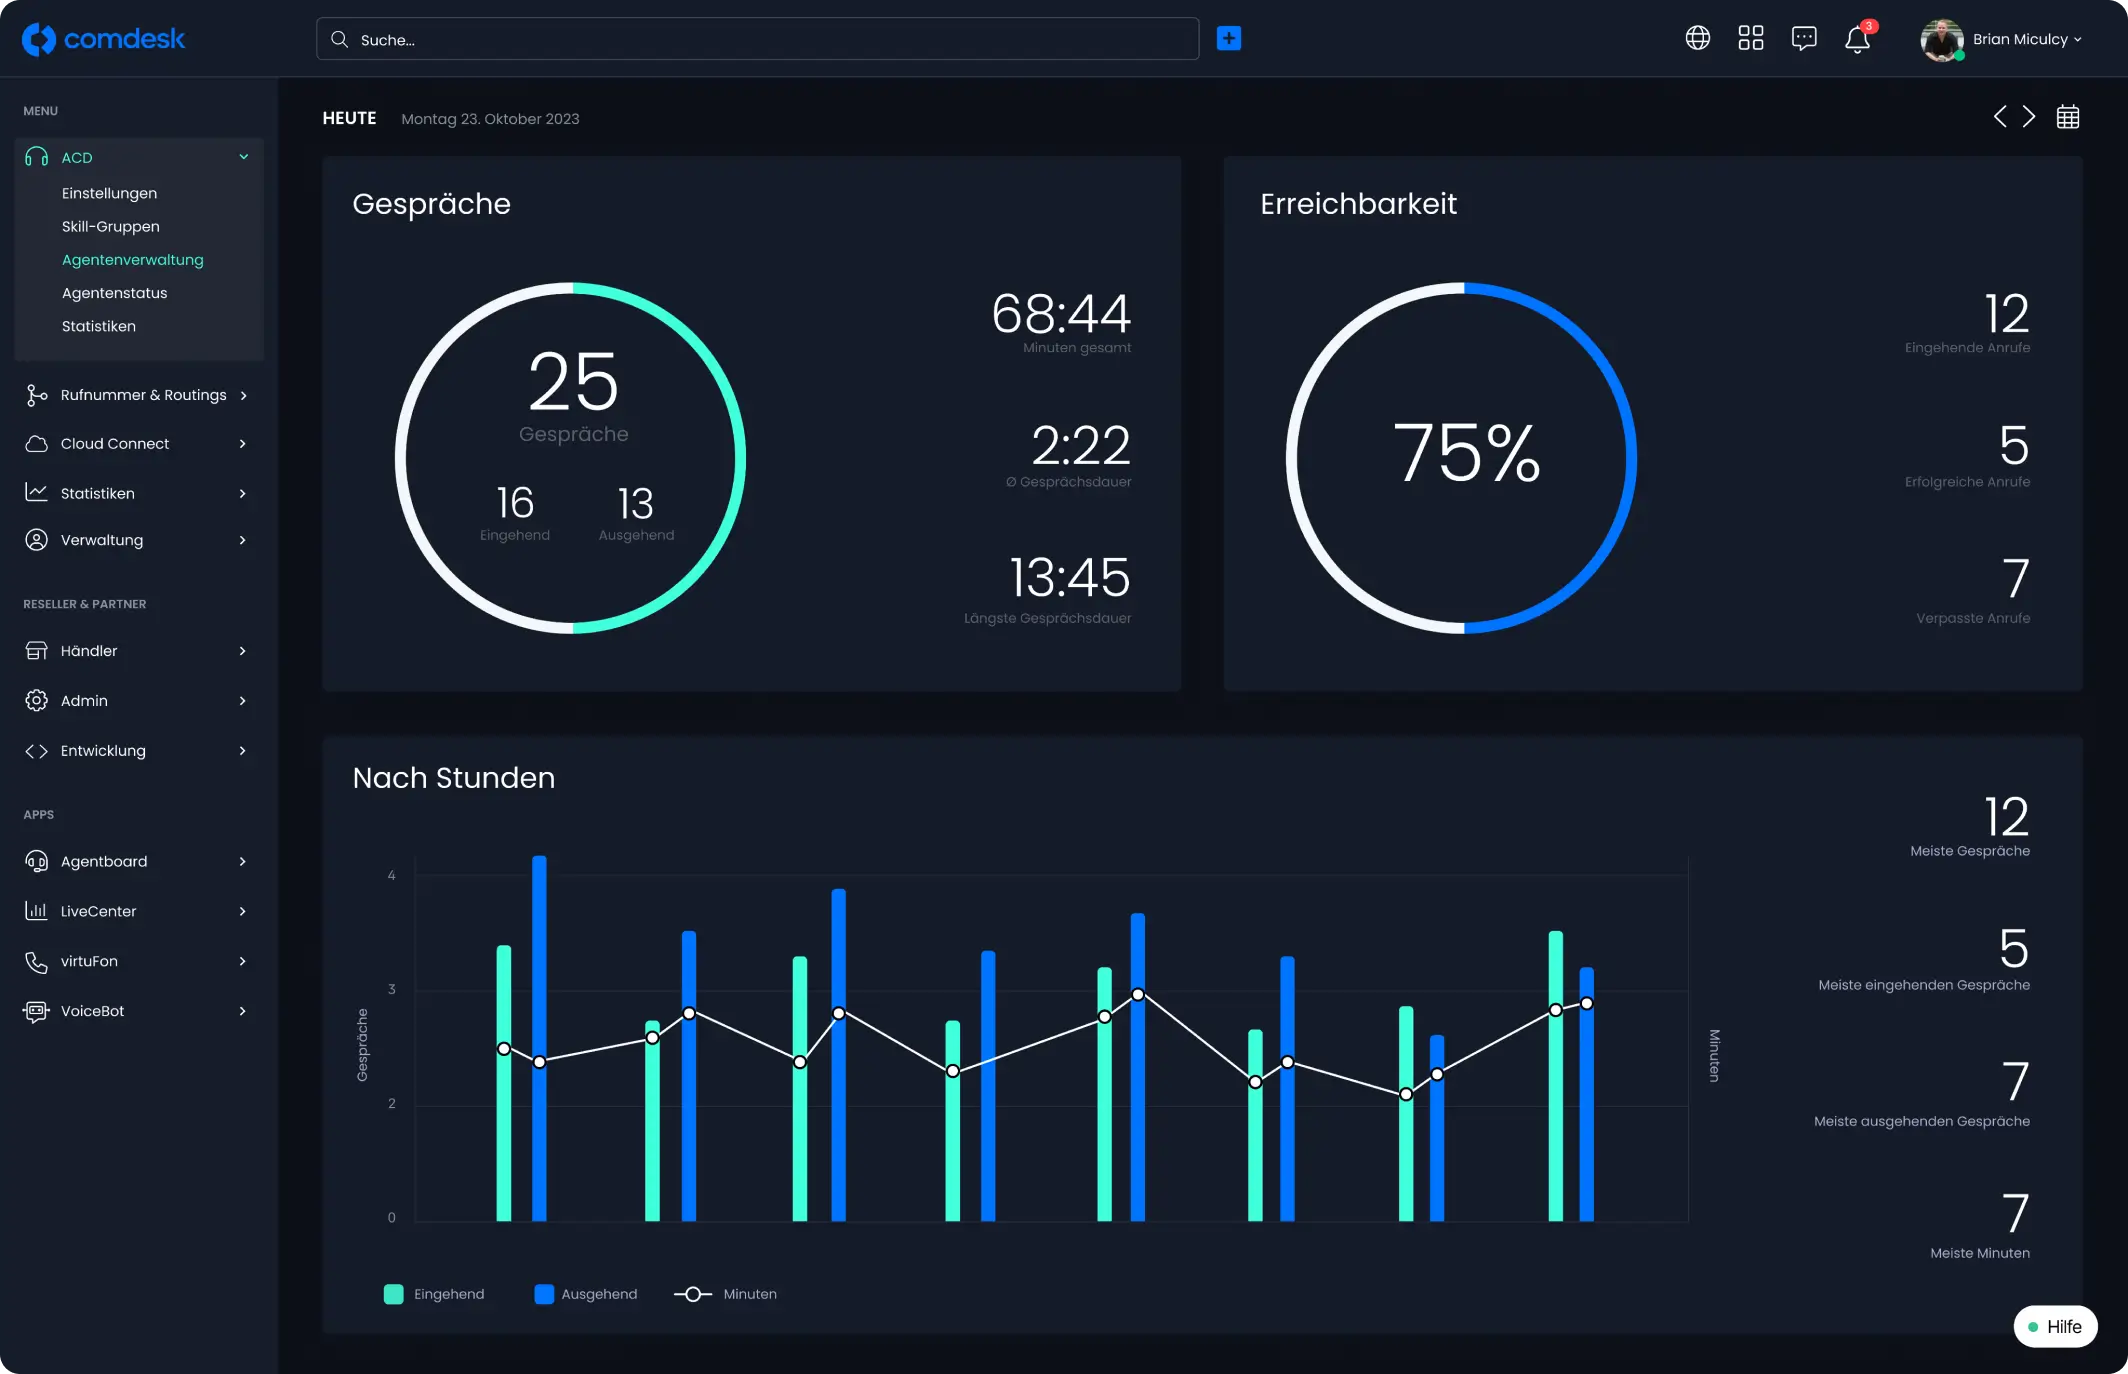Click Brian Miculcy's profile avatar
2128x1374 pixels.
point(1942,39)
